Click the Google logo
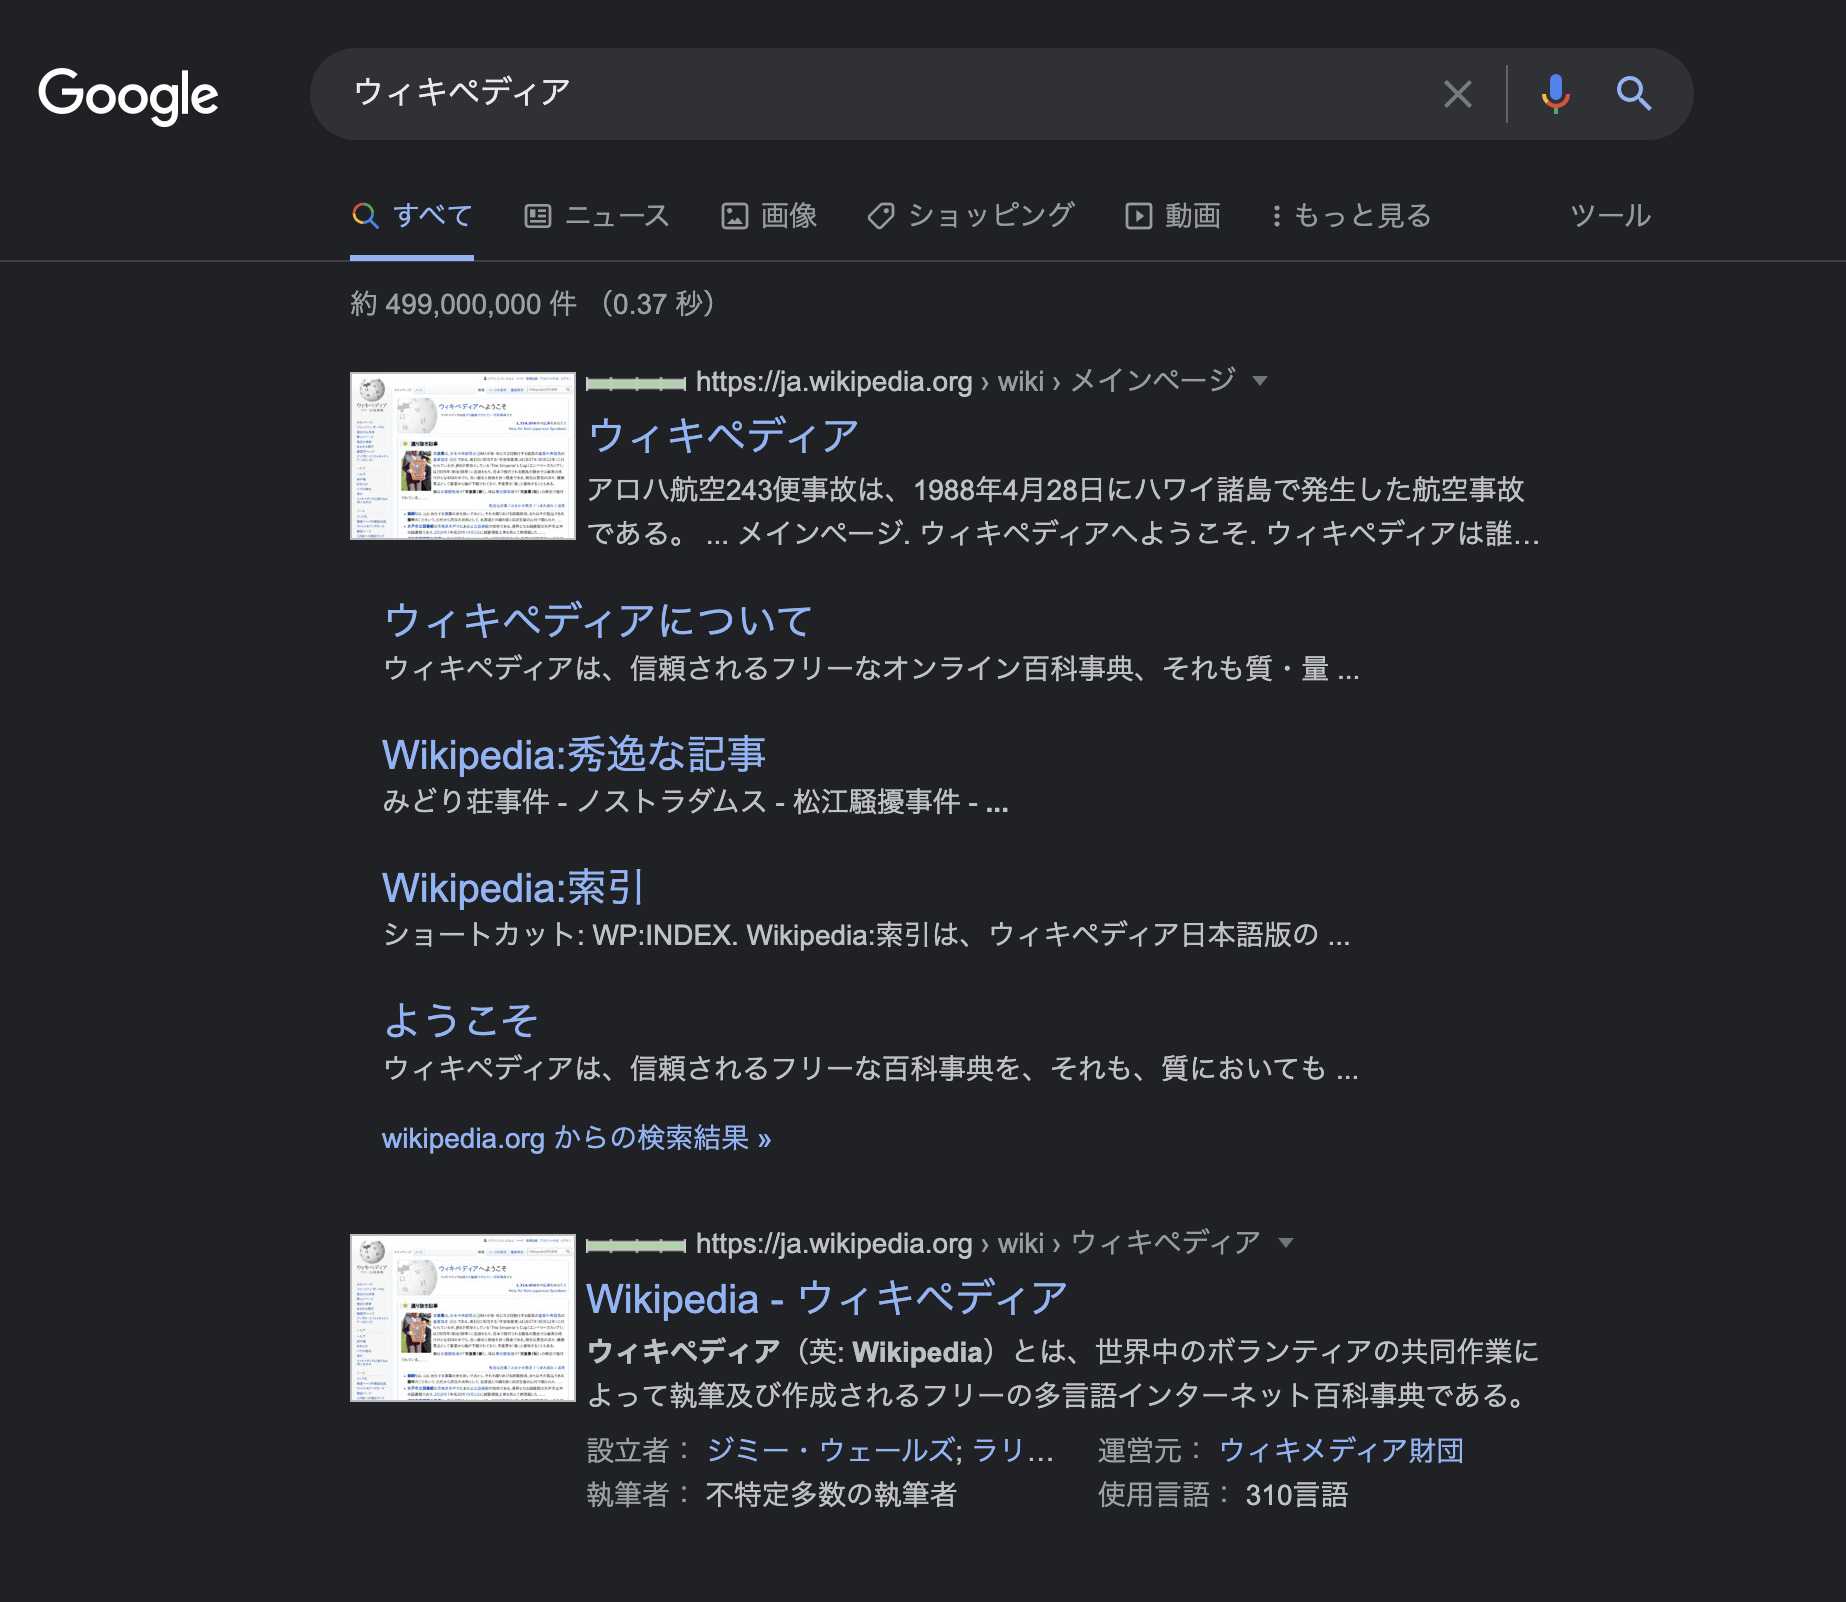 click(x=128, y=96)
